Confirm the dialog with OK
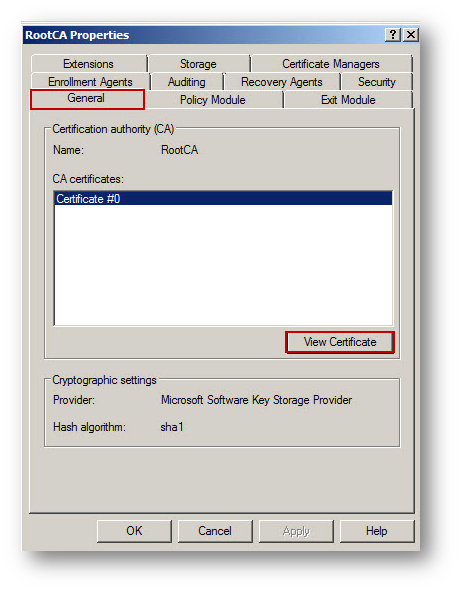Image resolution: width=462 pixels, height=593 pixels. click(134, 531)
